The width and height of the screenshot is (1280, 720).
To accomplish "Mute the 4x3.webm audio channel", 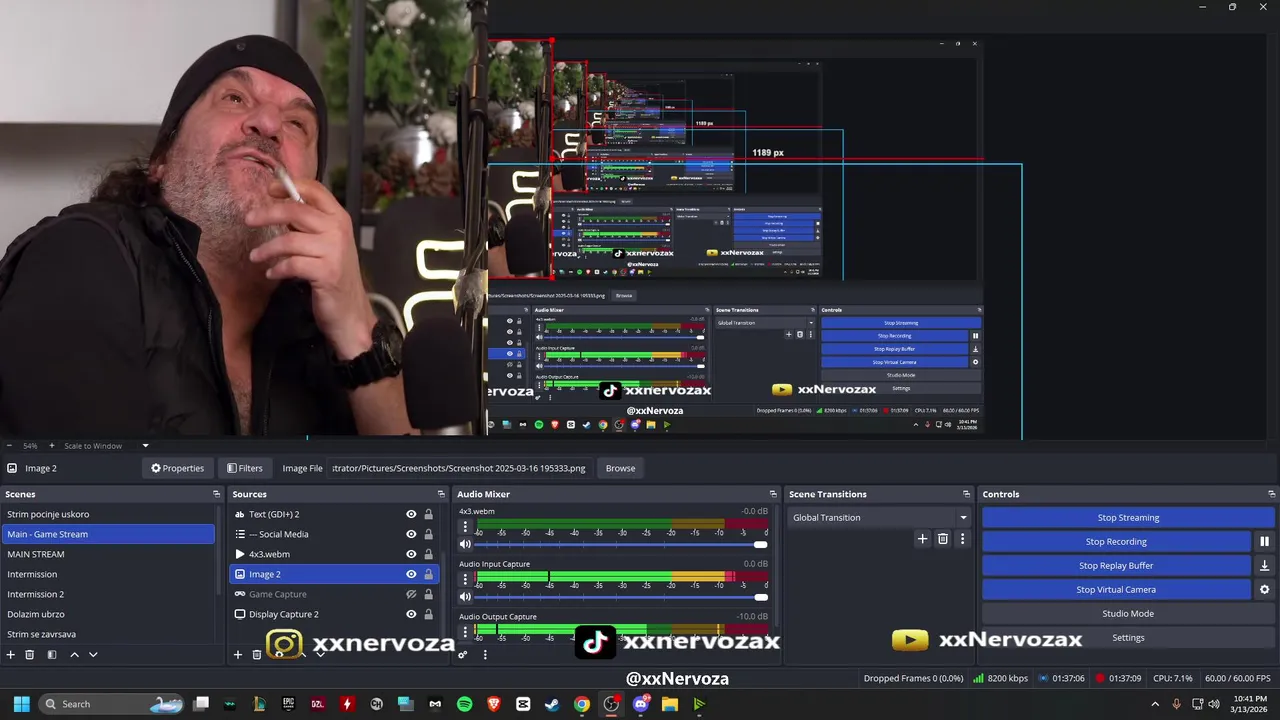I will pos(465,544).
